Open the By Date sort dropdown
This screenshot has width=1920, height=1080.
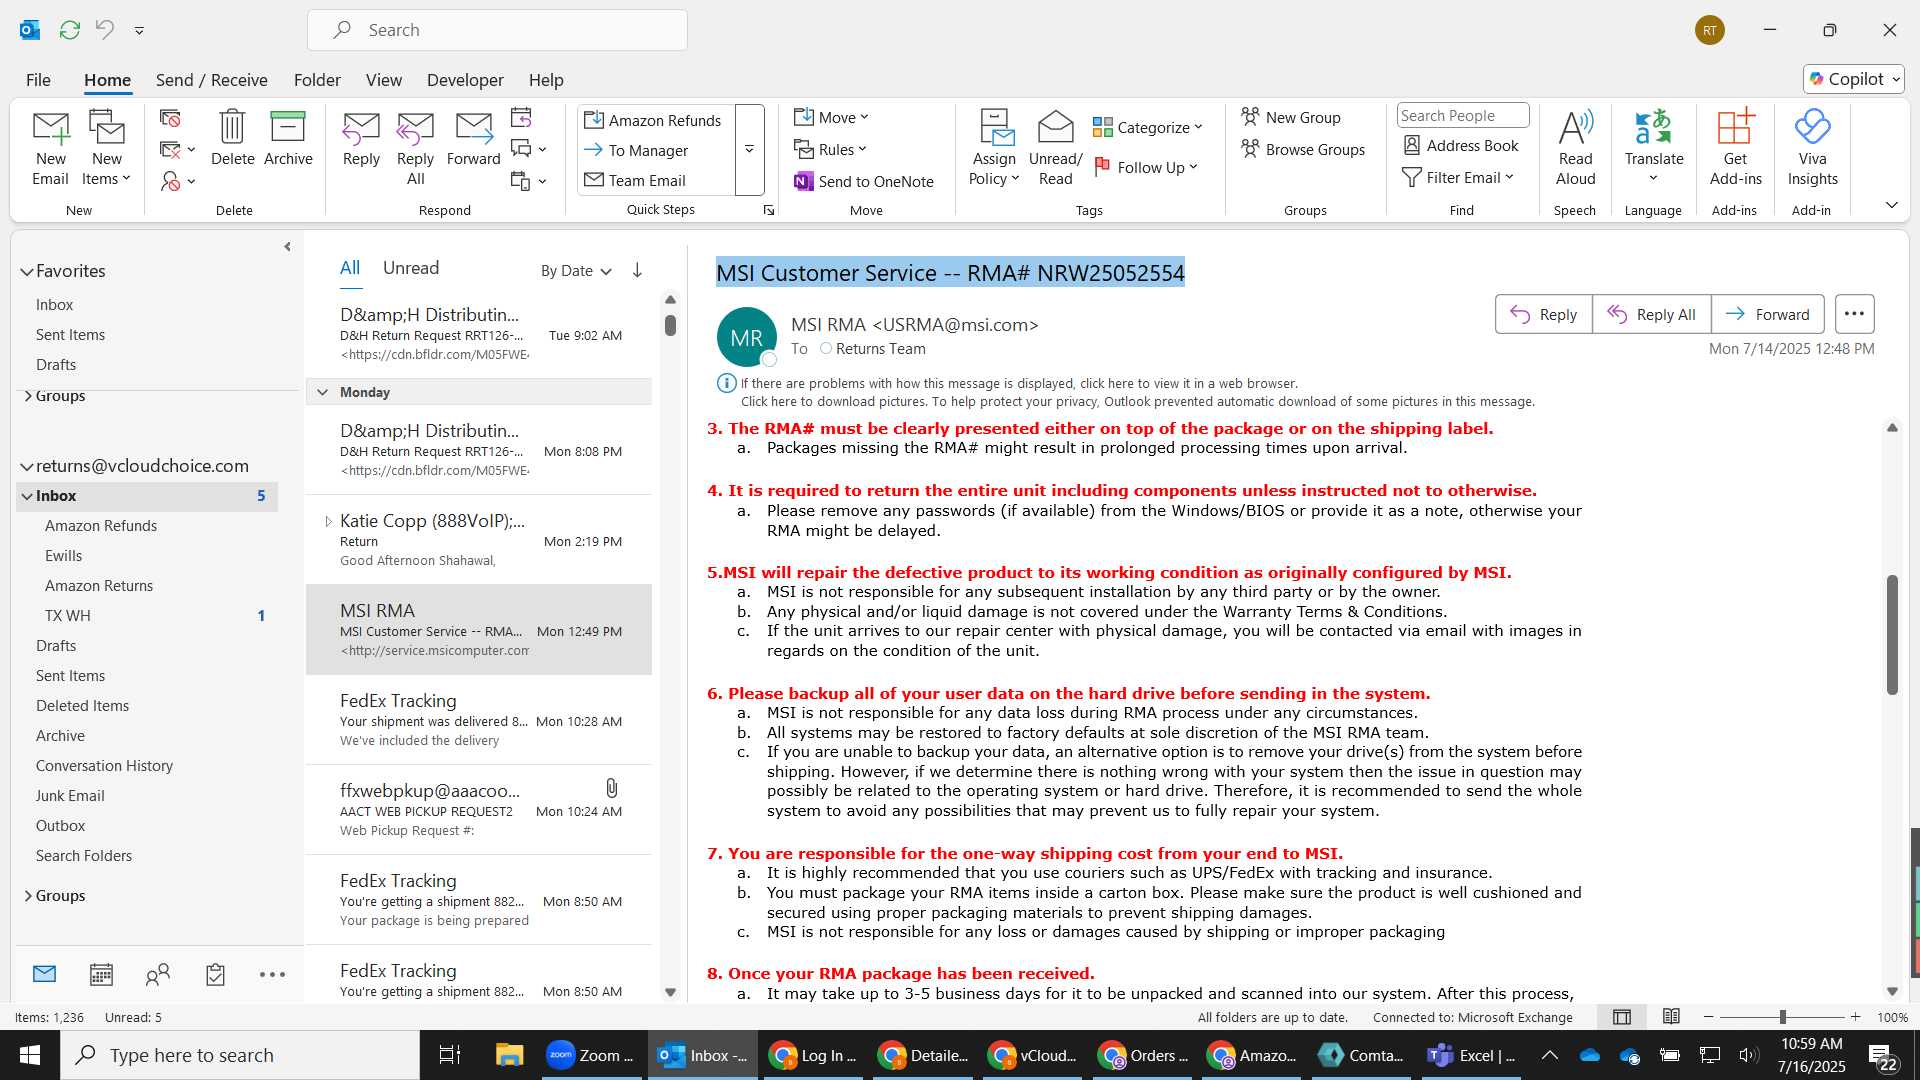(x=576, y=271)
